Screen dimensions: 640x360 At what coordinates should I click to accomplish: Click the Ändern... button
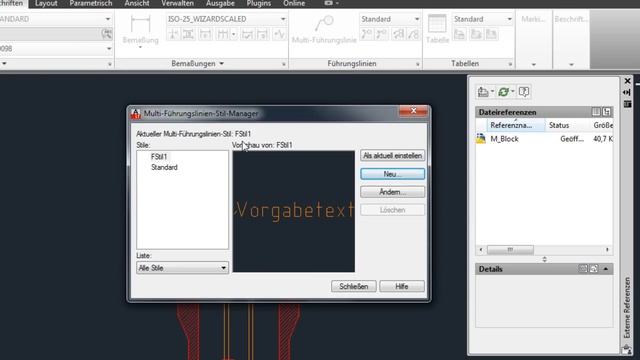(x=392, y=192)
